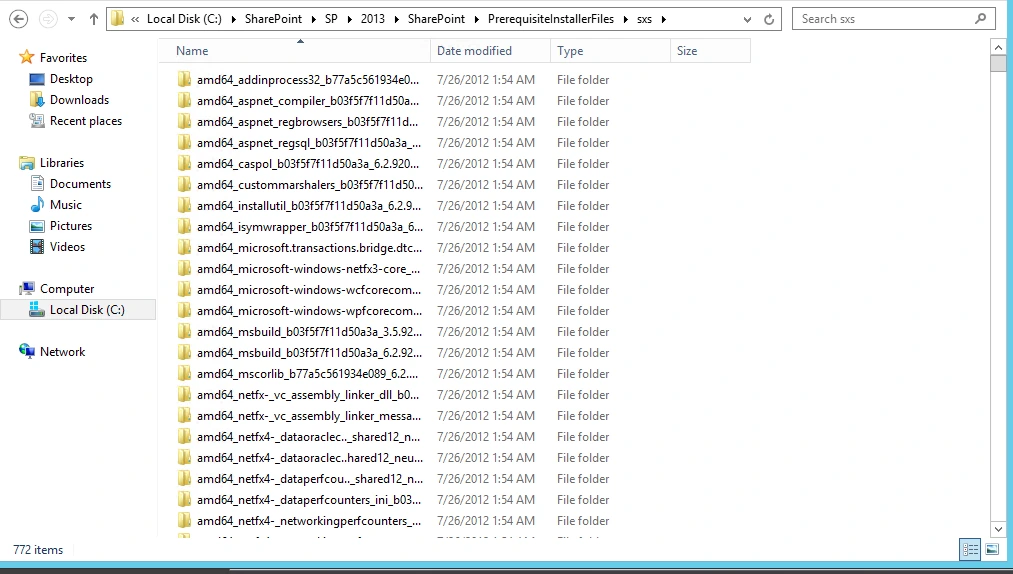
Task: Sort by the Size column header
Action: (x=711, y=50)
